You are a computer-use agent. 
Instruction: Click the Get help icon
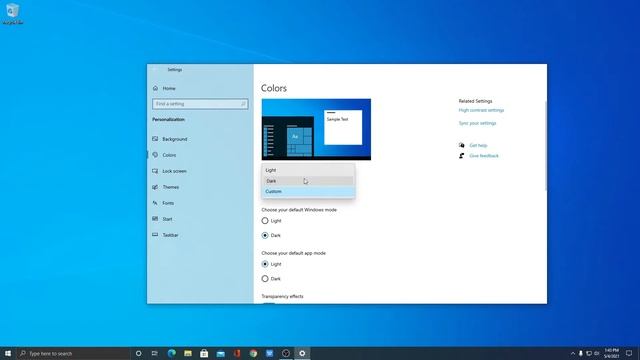[462, 145]
